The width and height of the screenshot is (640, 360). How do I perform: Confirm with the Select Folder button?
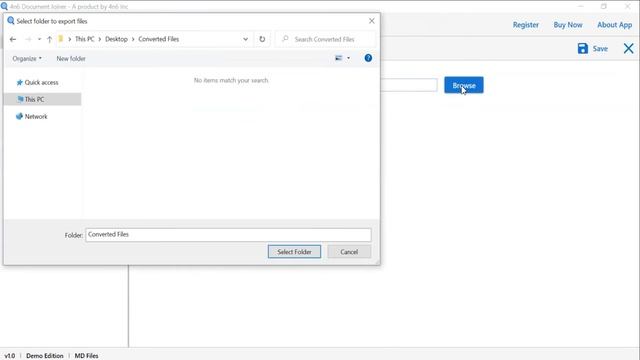[294, 252]
